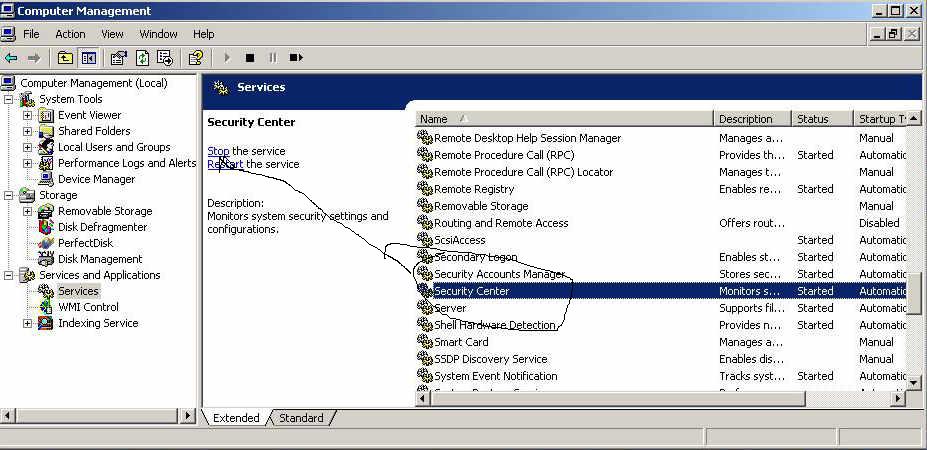
Task: Click the Forward arrow toolbar icon
Action: coord(34,57)
